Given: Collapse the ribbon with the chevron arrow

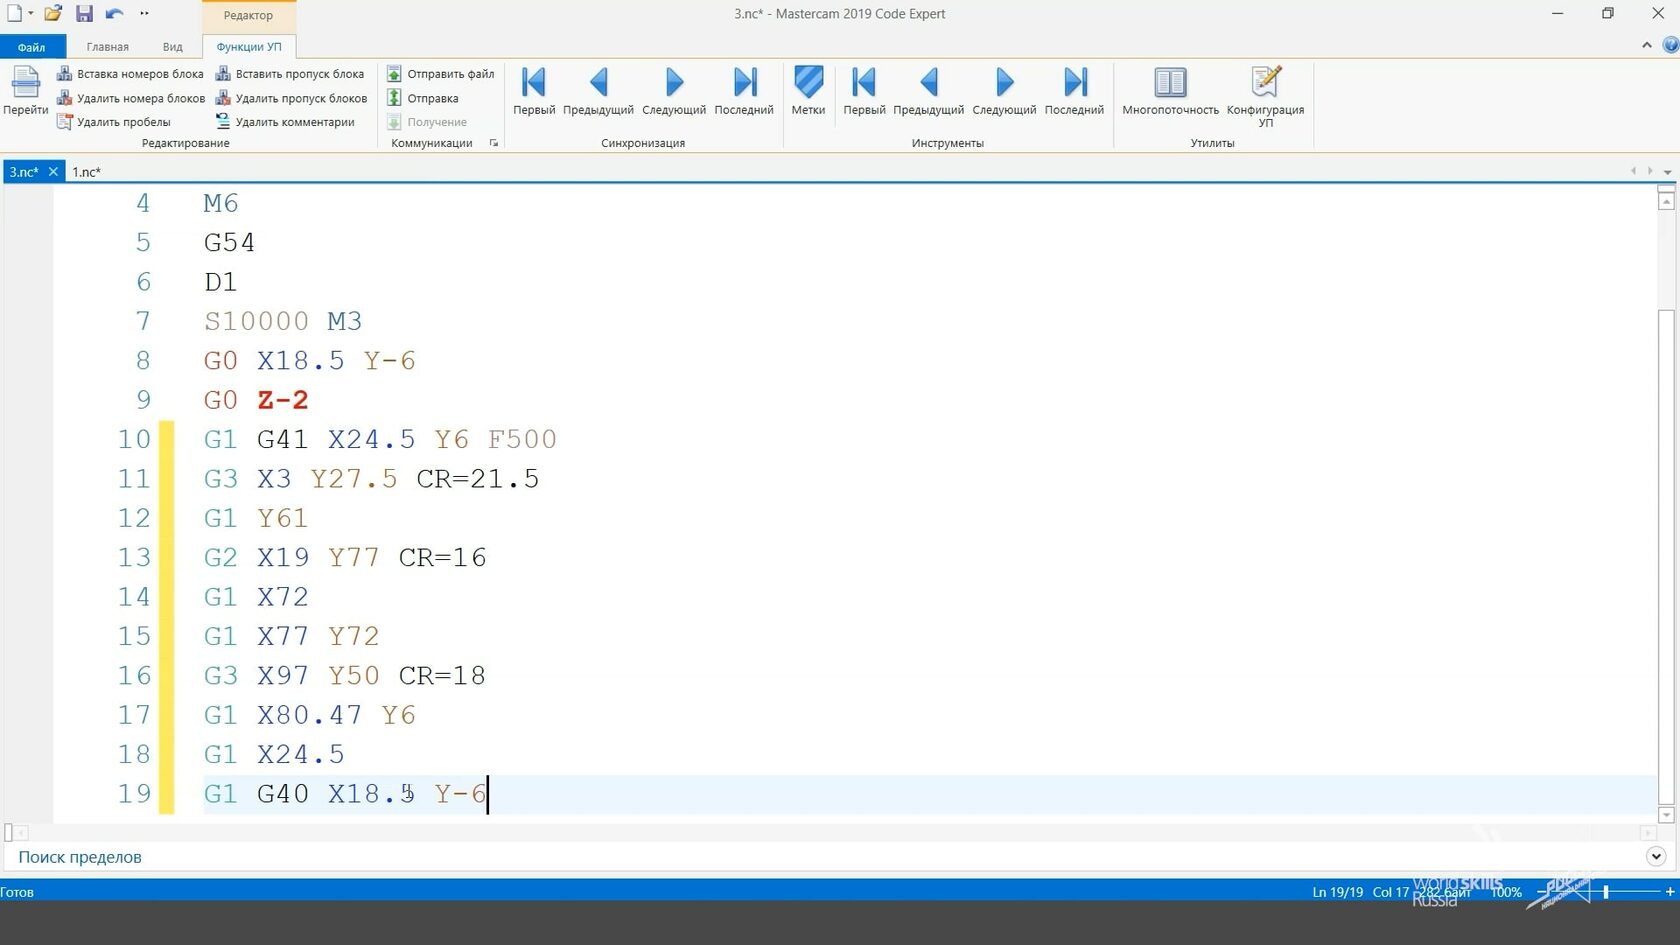Looking at the screenshot, I should click(1646, 45).
